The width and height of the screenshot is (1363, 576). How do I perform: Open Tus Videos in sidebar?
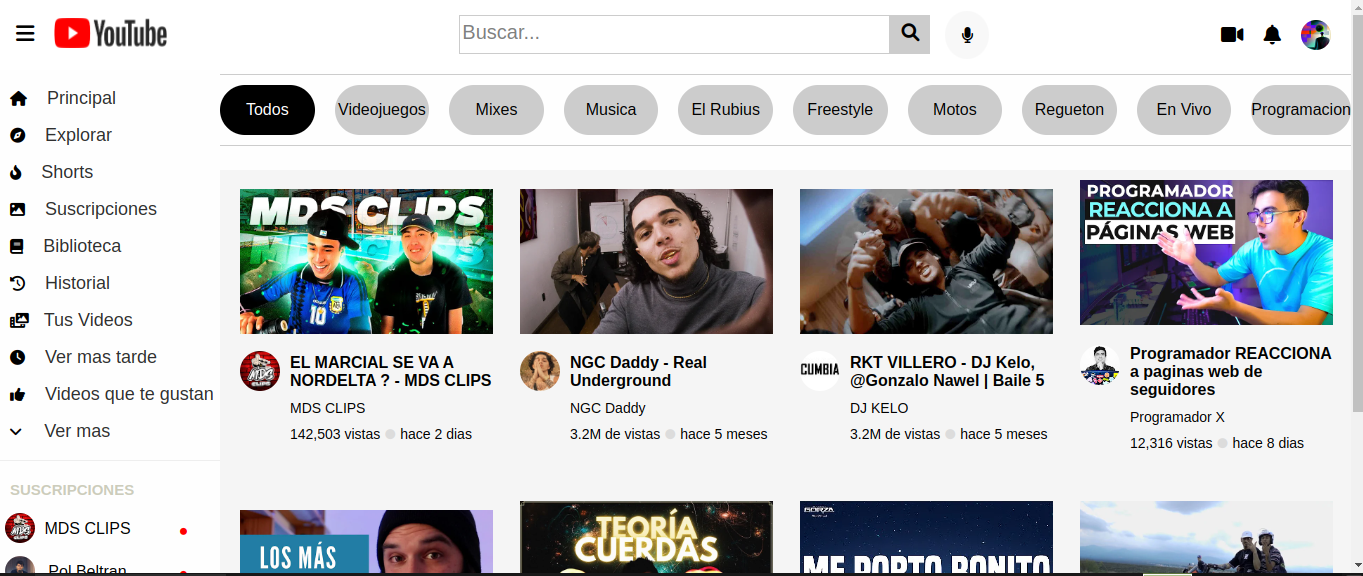point(88,320)
